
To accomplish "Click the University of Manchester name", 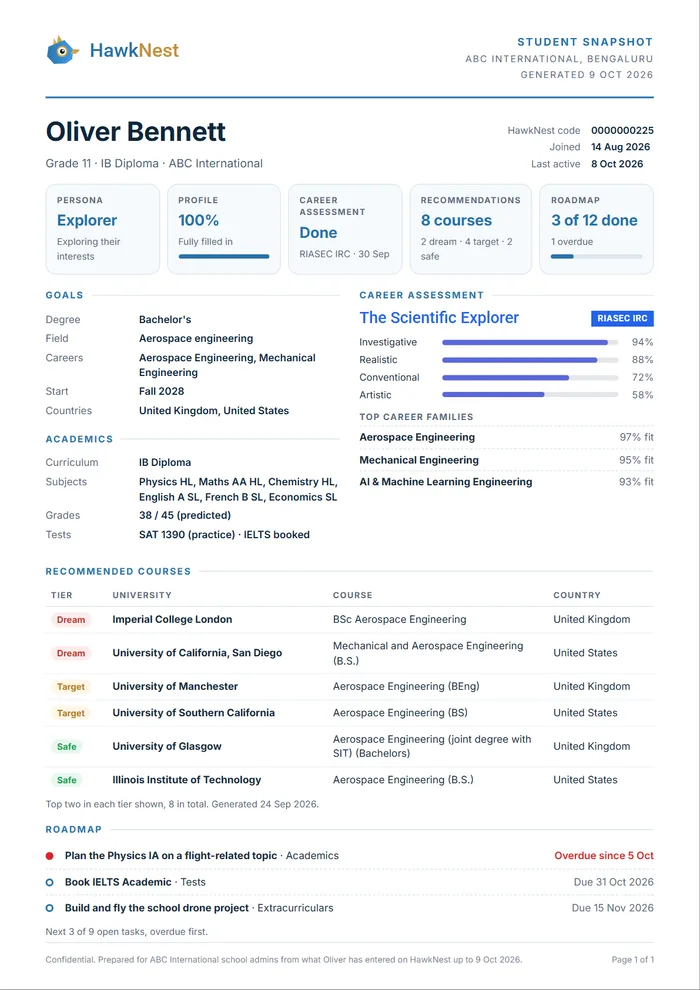I will click(x=175, y=686).
